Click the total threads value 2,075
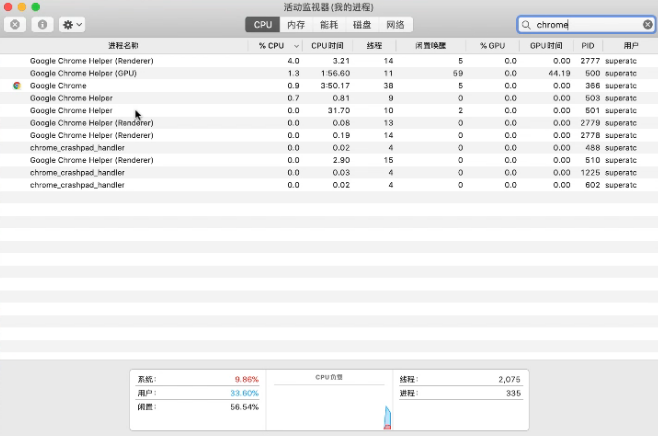Viewport: 658px width, 436px height. point(509,379)
